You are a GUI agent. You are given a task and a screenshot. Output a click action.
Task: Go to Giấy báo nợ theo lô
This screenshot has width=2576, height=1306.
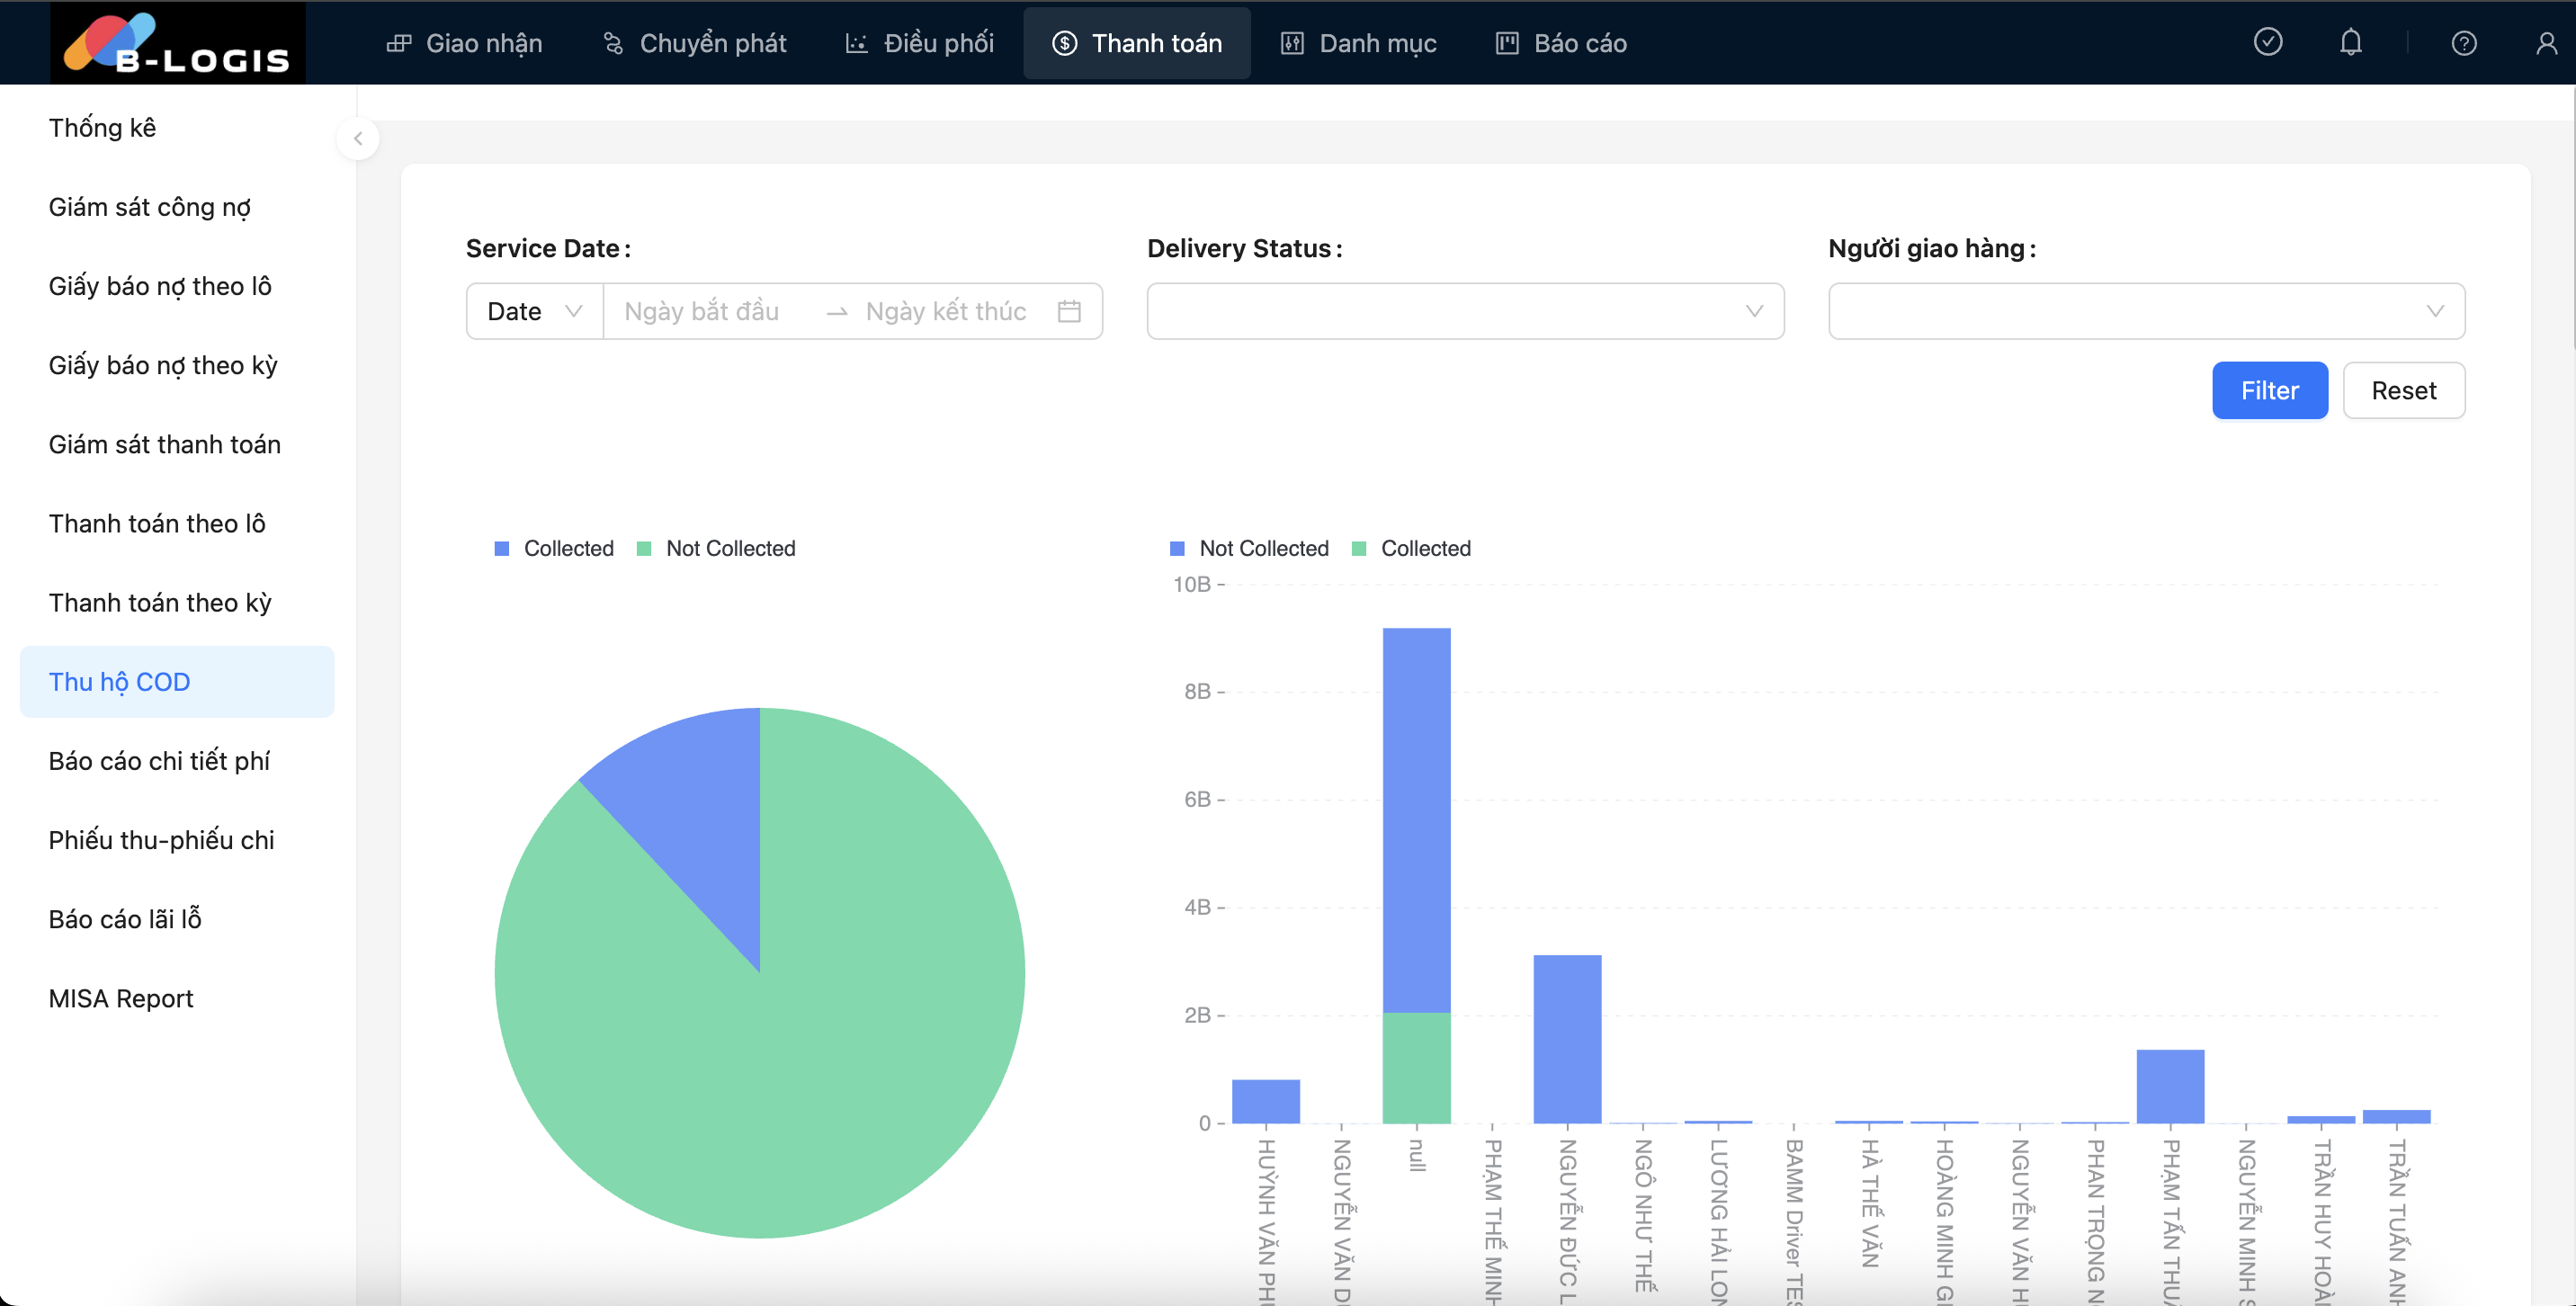tap(177, 286)
